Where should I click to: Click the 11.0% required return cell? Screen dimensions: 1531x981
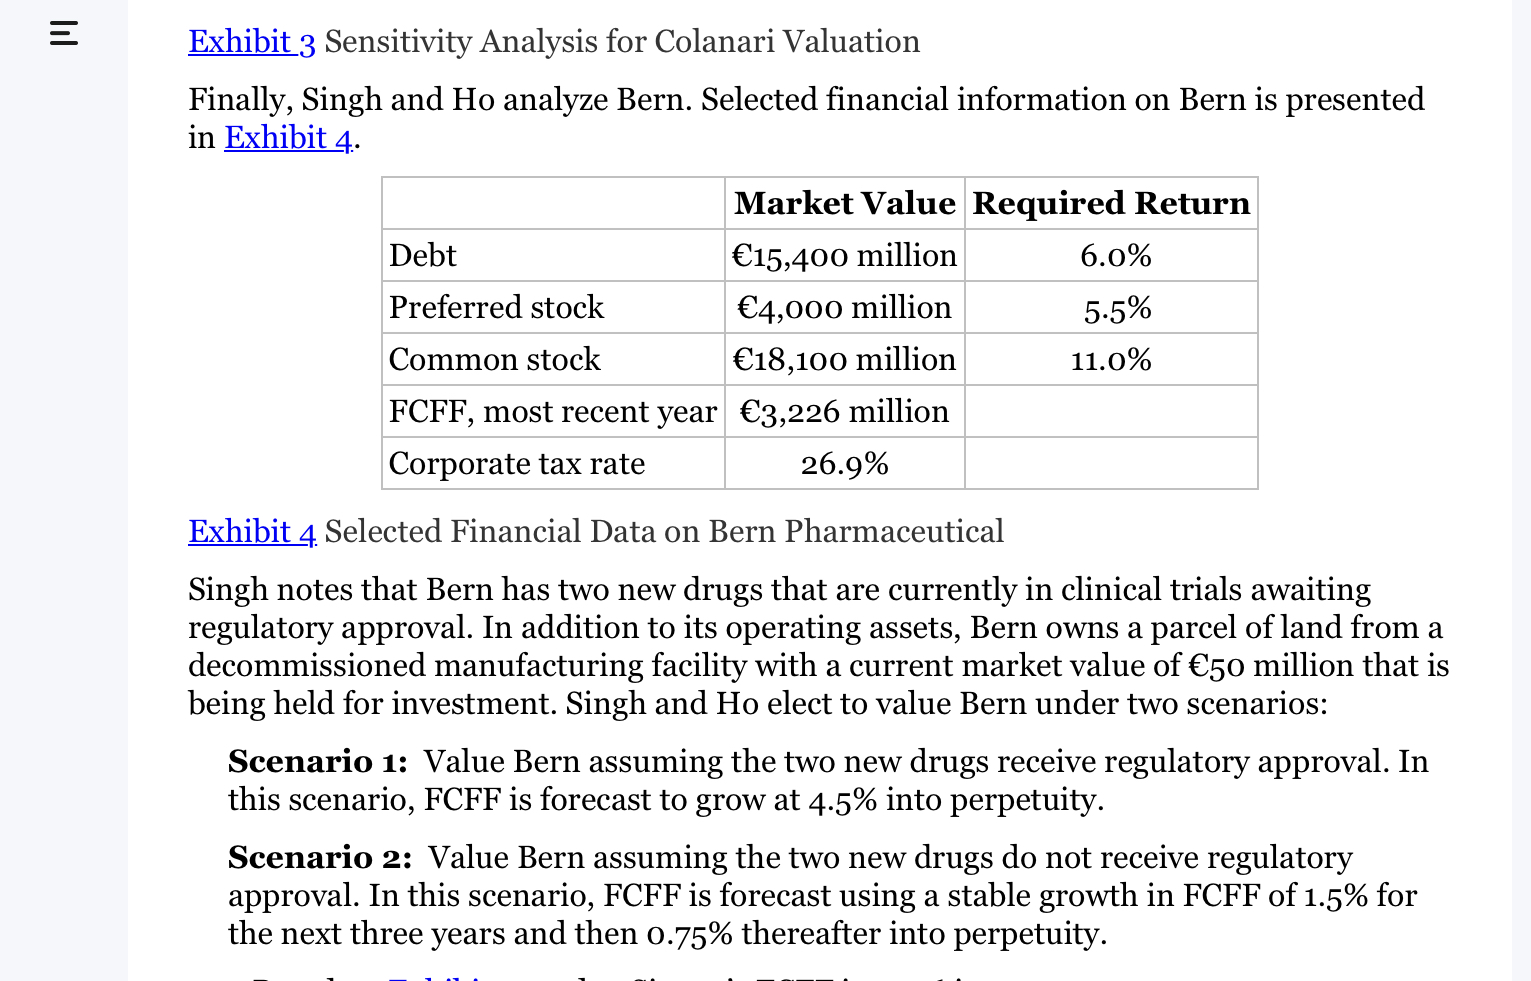(x=1110, y=359)
